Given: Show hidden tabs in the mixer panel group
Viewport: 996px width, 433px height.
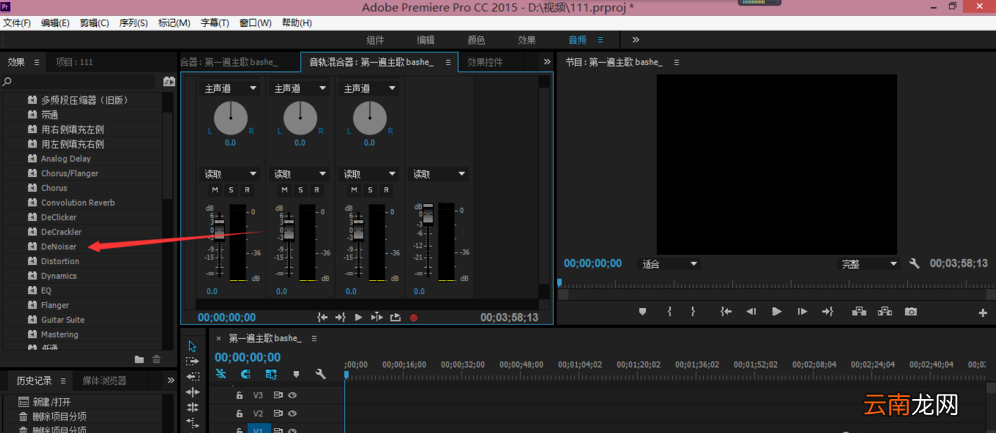Looking at the screenshot, I should point(547,62).
